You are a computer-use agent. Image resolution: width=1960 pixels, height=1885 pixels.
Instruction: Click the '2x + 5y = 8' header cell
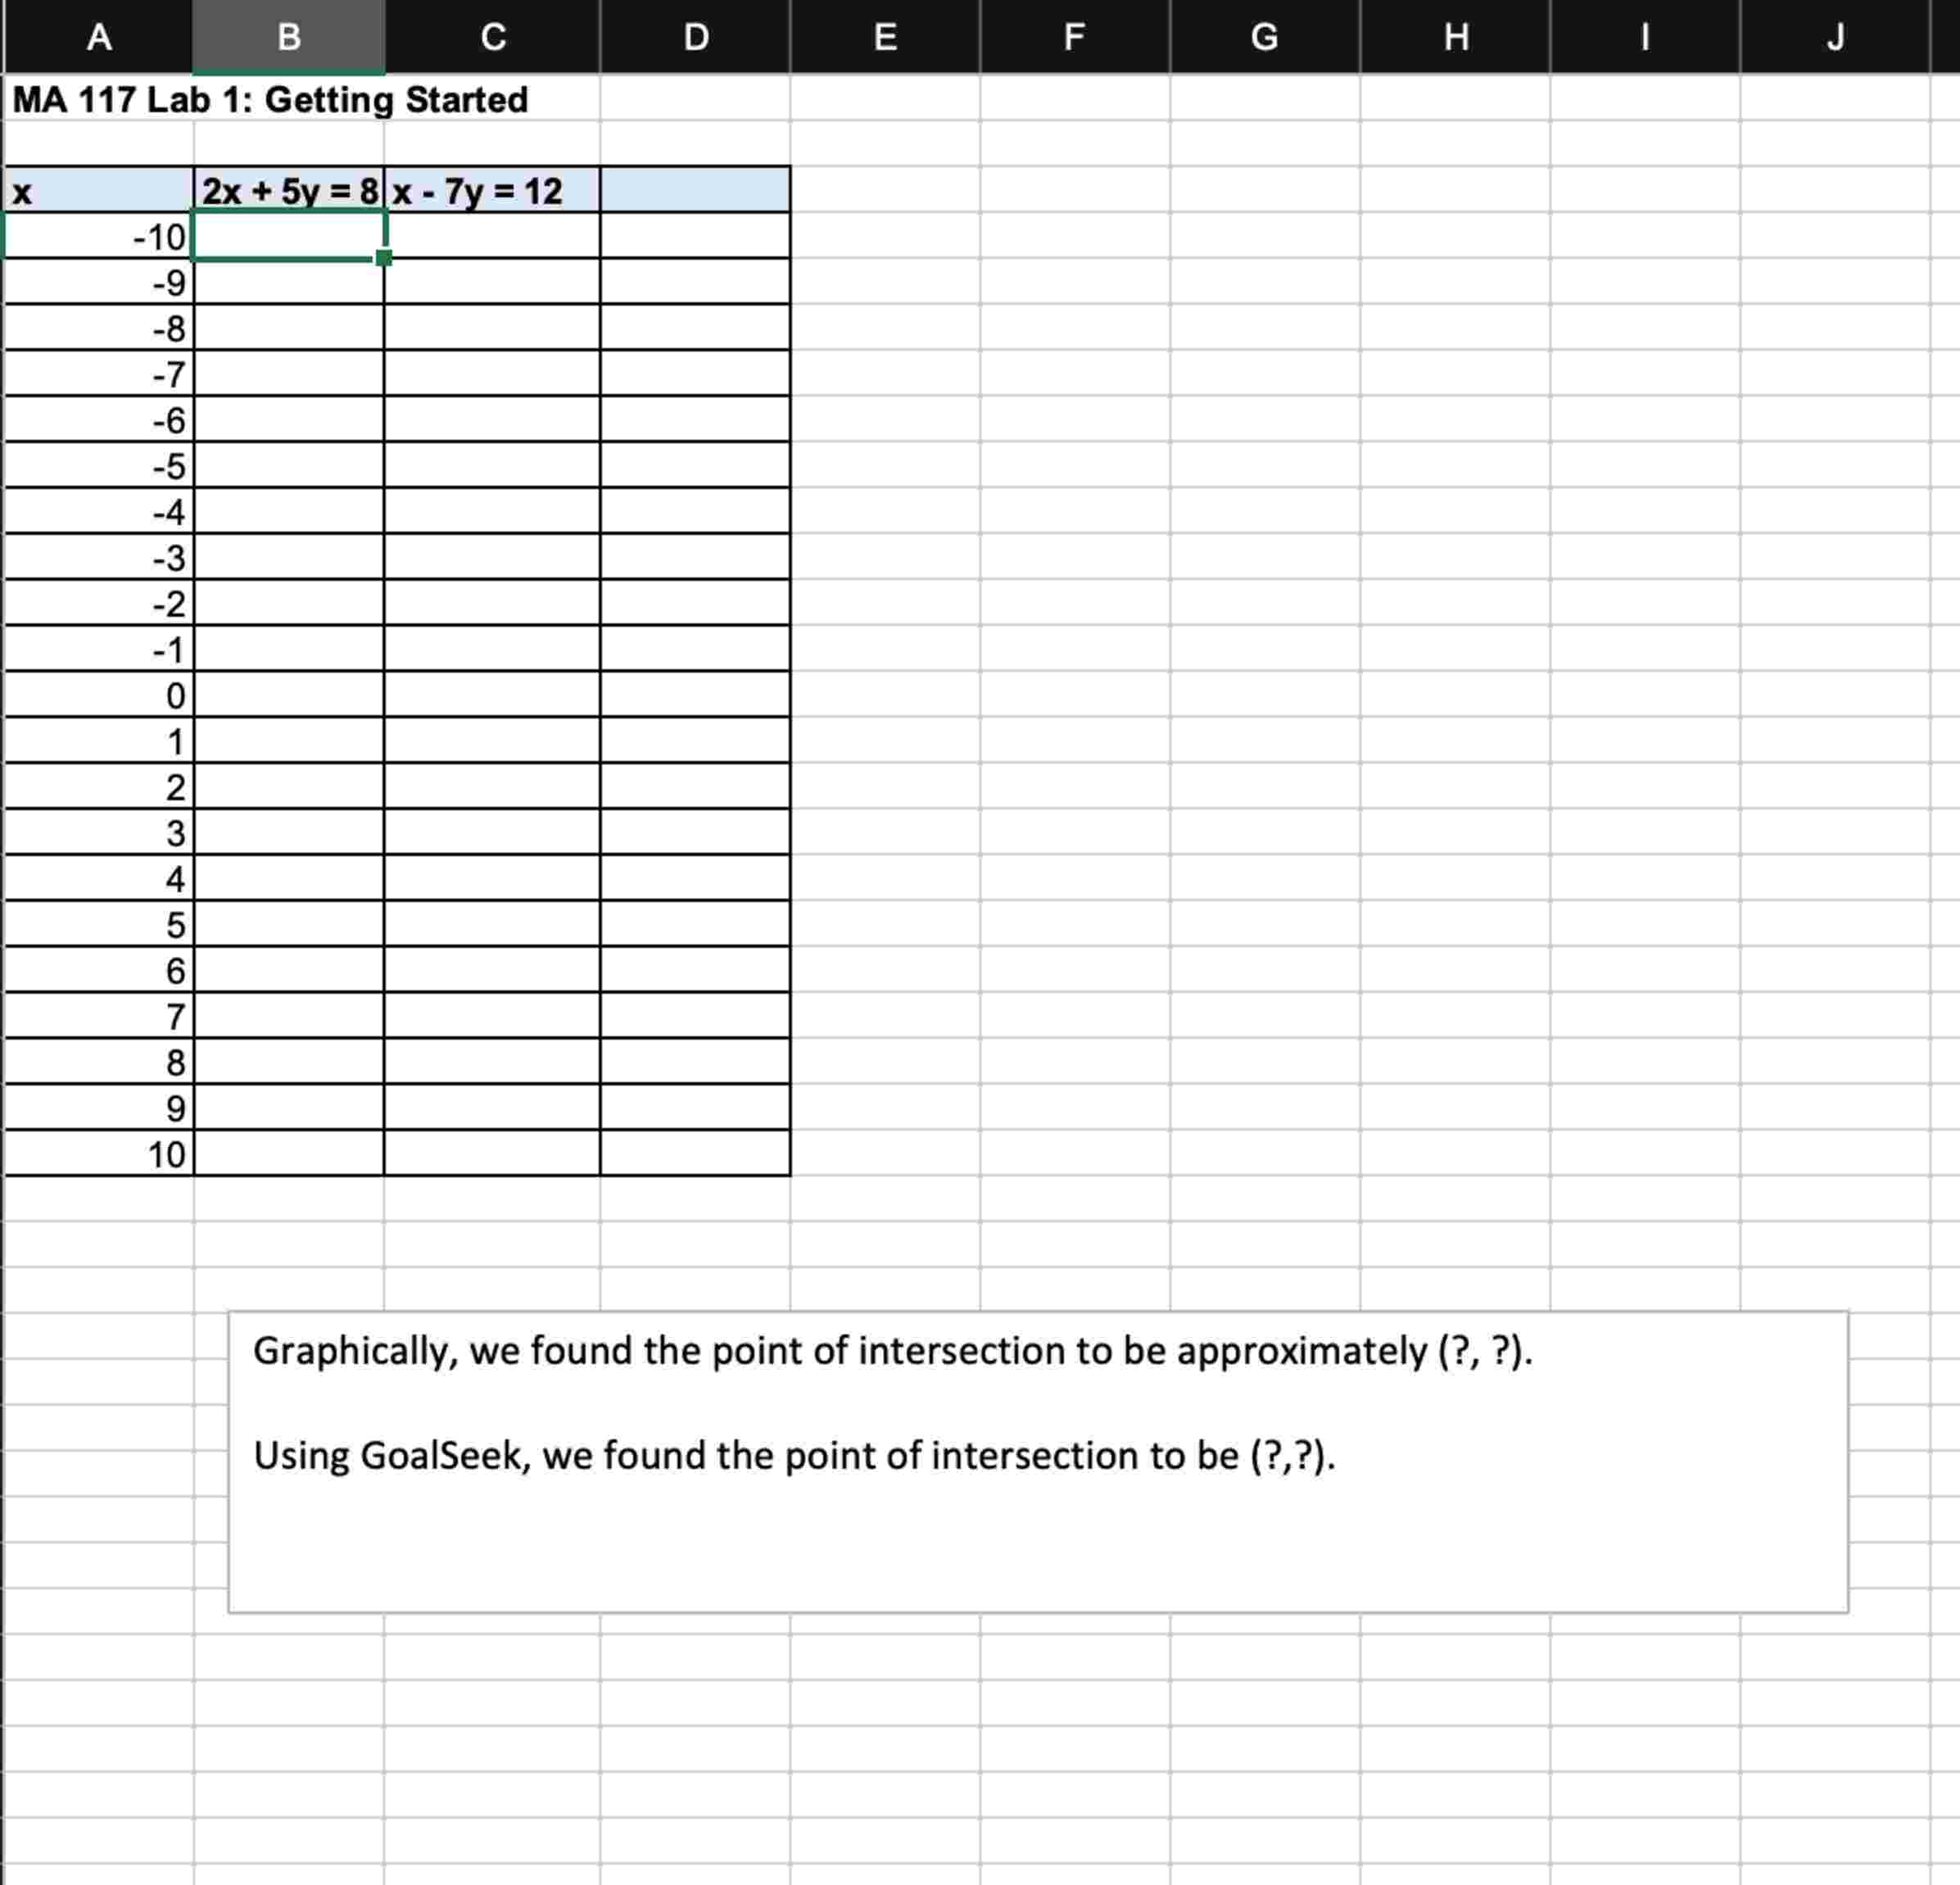point(290,190)
